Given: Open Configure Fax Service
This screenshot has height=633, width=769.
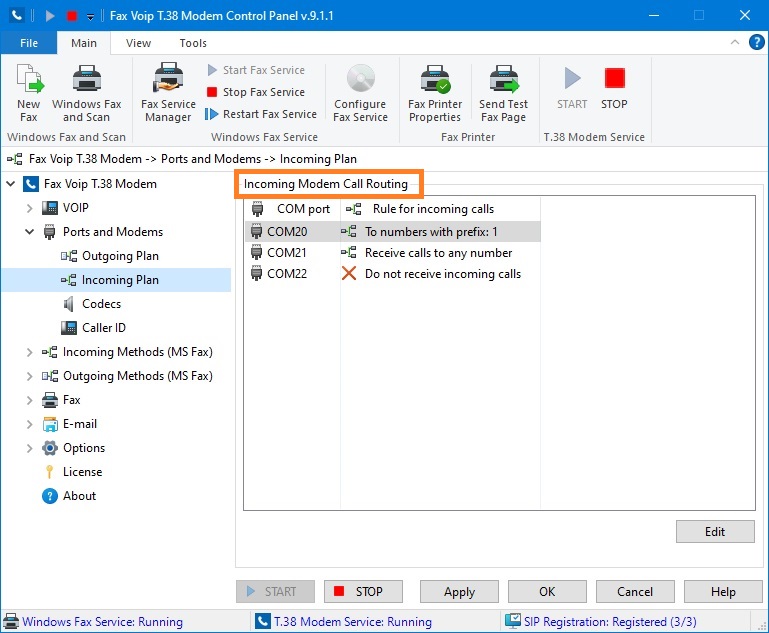Looking at the screenshot, I should click(360, 93).
